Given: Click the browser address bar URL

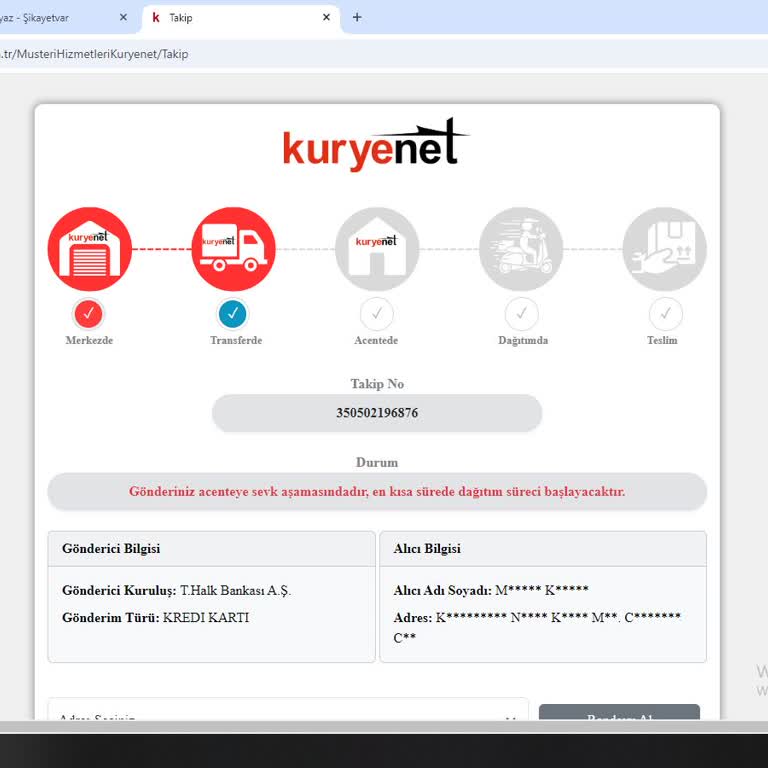Looking at the screenshot, I should coord(94,54).
